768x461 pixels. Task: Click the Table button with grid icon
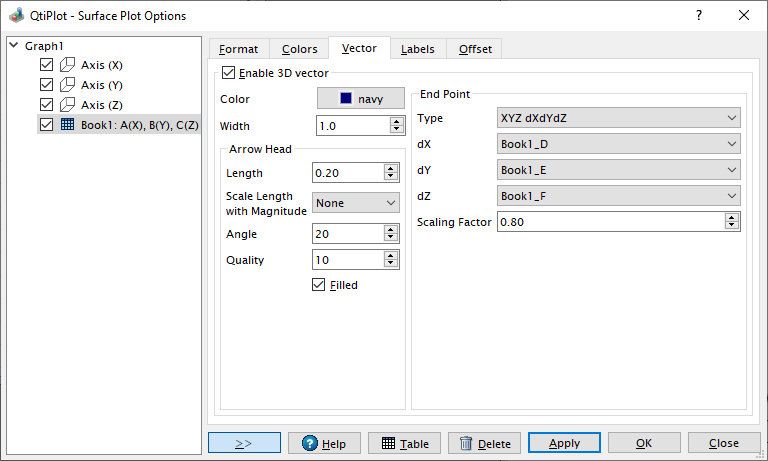coord(404,443)
